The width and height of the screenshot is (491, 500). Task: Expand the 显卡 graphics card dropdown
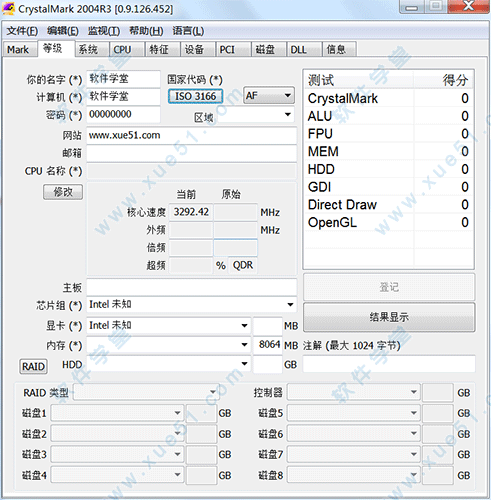pyautogui.click(x=169, y=325)
